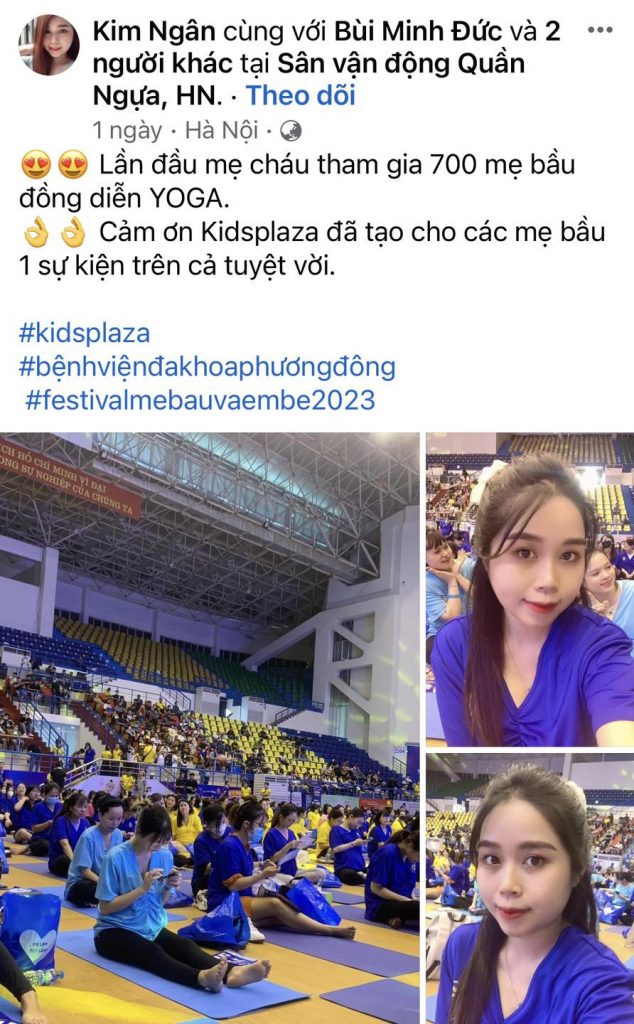Open the large stadium yoga photo
The width and height of the screenshot is (634, 1024).
click(210, 728)
